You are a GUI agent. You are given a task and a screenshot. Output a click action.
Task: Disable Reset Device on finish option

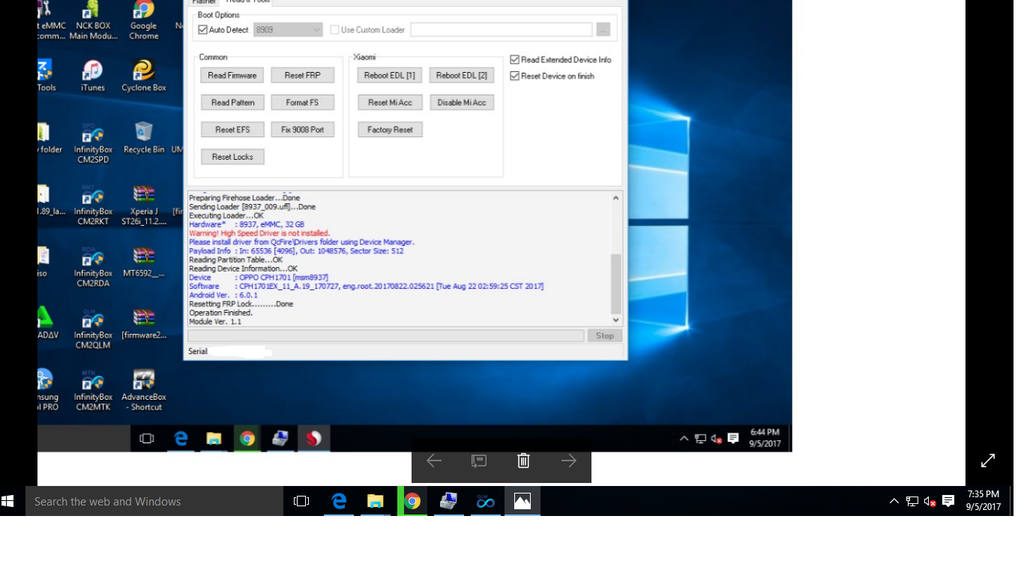pyautogui.click(x=515, y=76)
